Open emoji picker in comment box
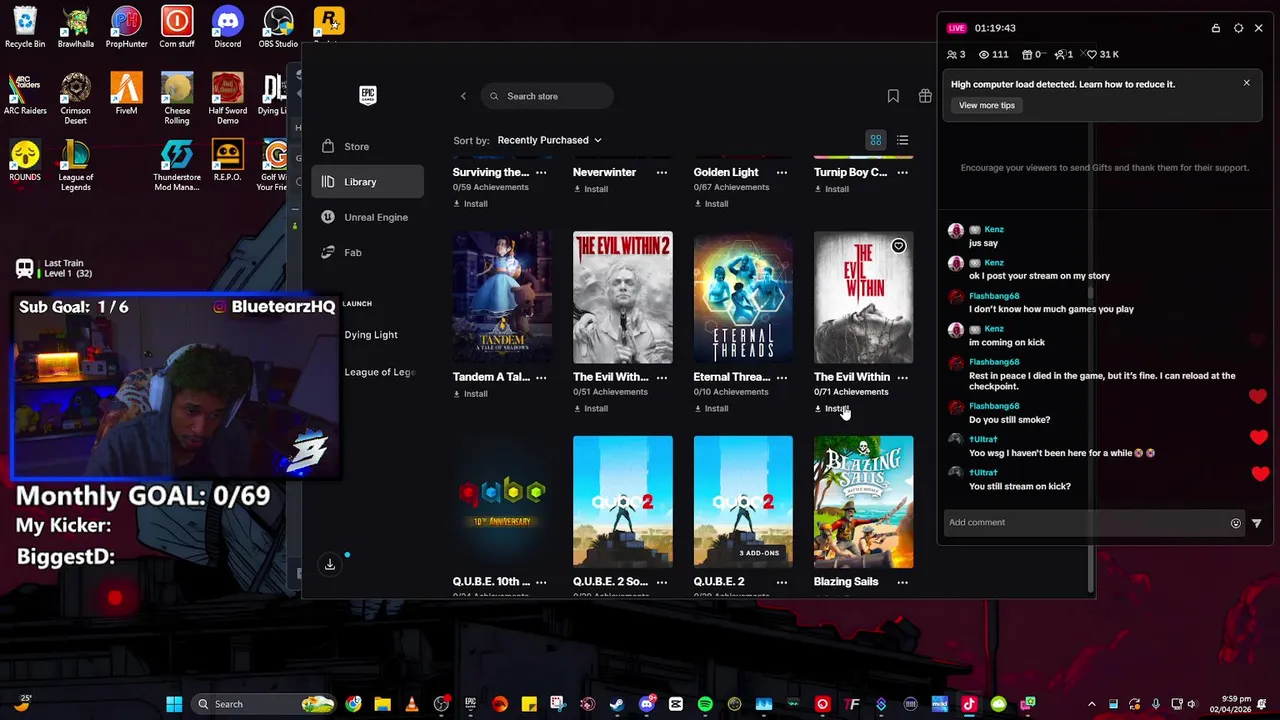1280x720 pixels. point(1235,523)
